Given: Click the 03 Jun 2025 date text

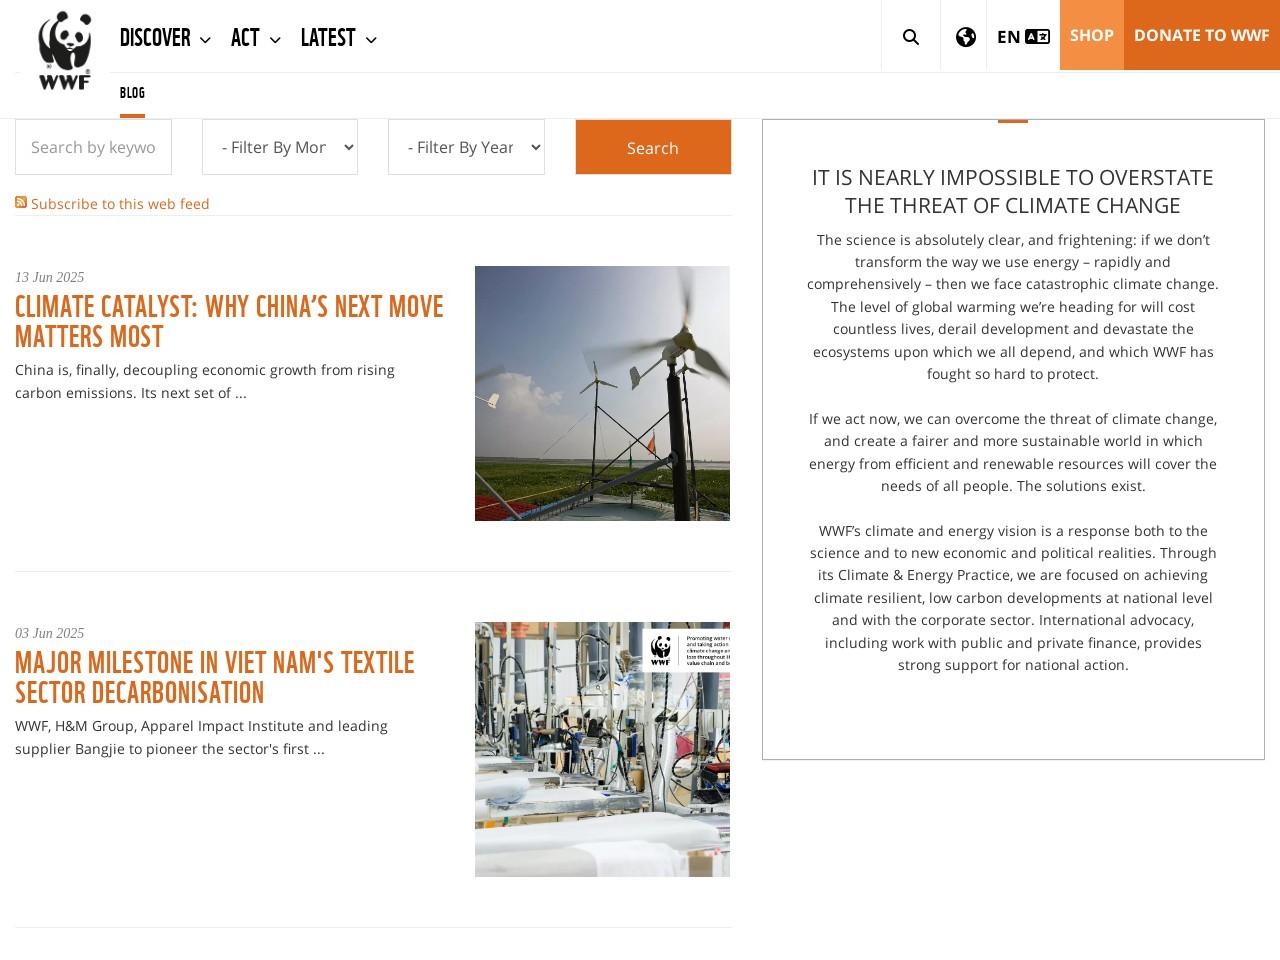Looking at the screenshot, I should (50, 633).
